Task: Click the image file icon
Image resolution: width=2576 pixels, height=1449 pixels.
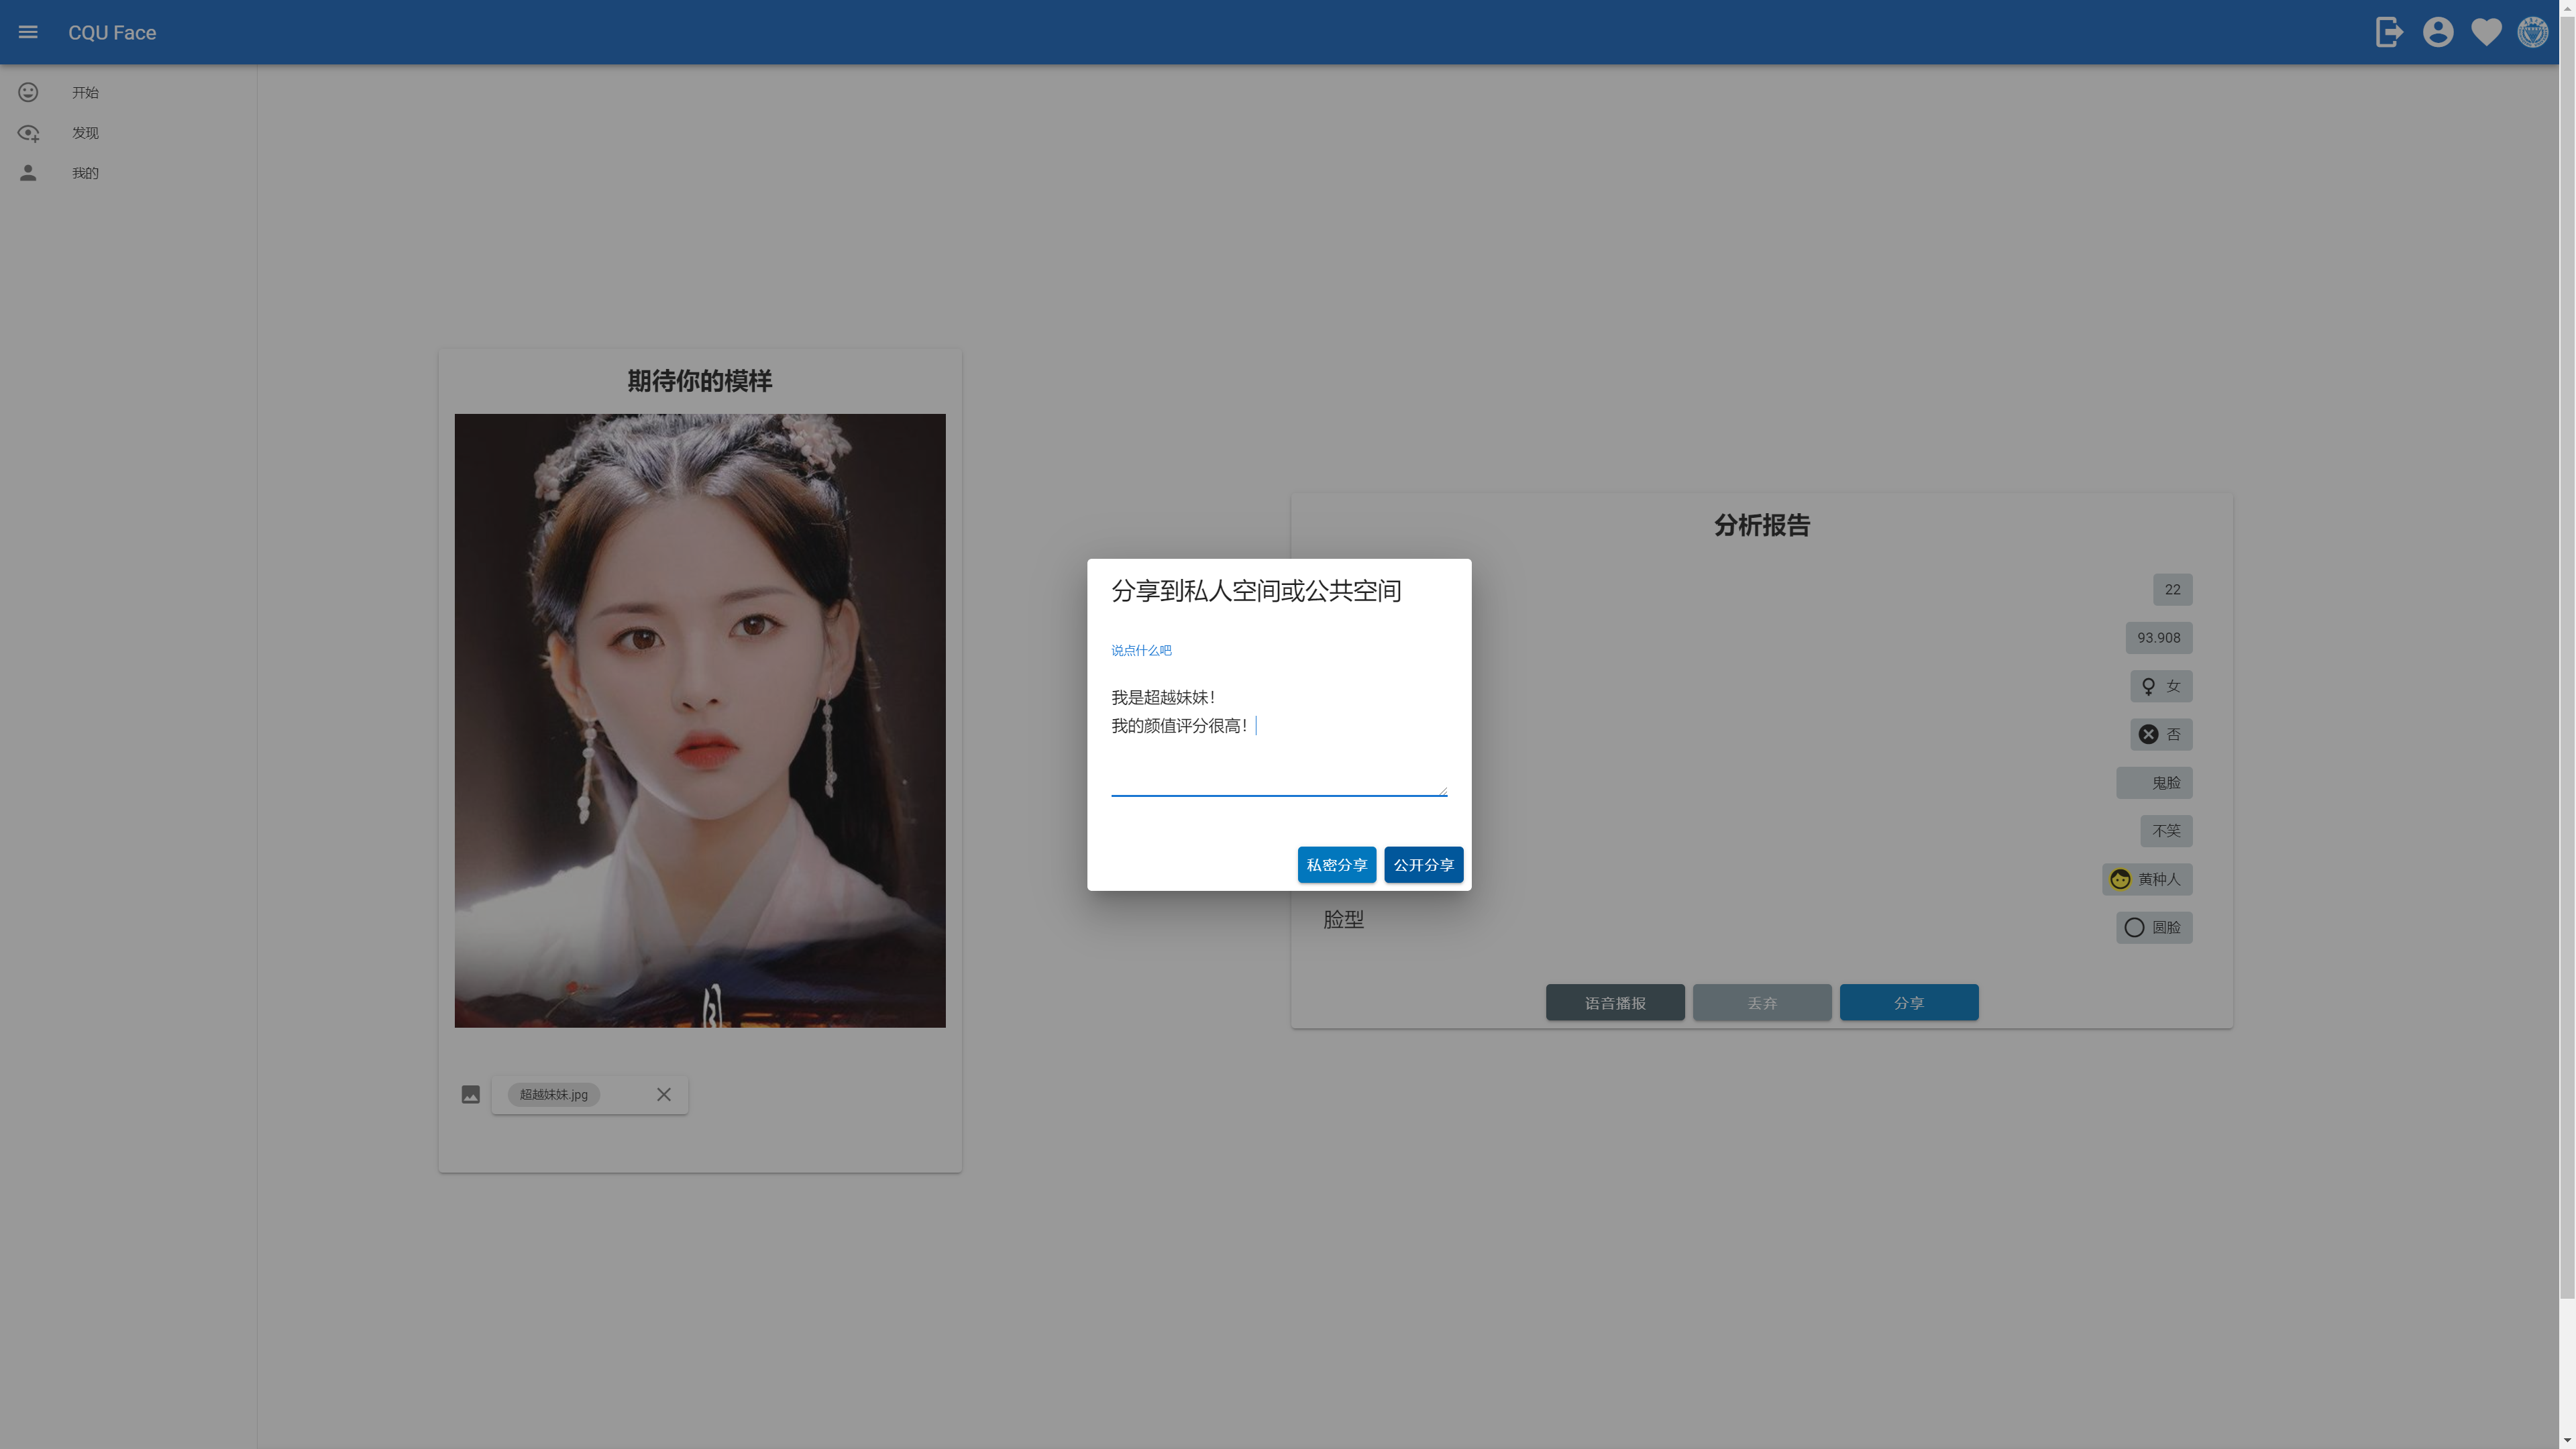Action: coord(470,1094)
